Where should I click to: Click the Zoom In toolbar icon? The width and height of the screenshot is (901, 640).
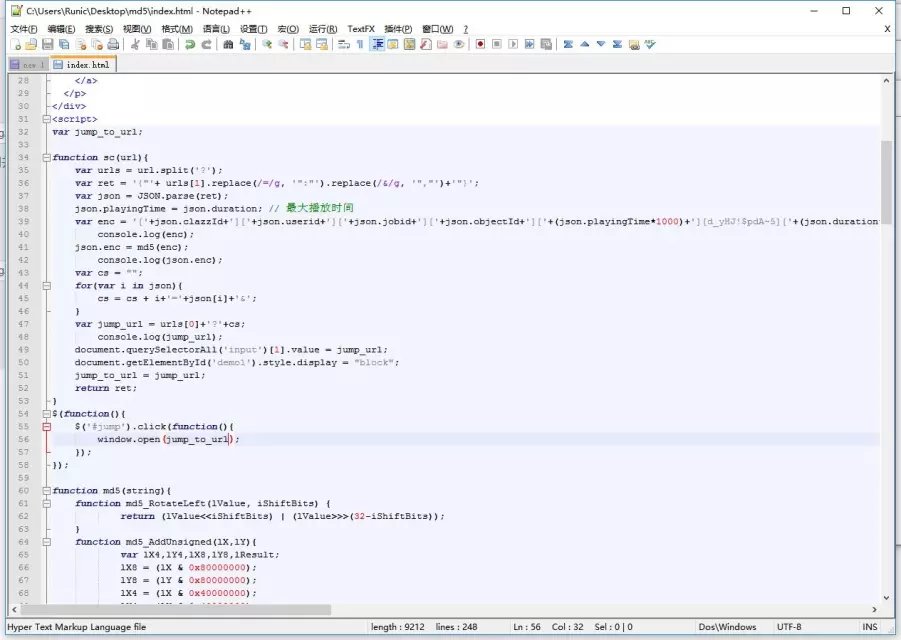267,44
